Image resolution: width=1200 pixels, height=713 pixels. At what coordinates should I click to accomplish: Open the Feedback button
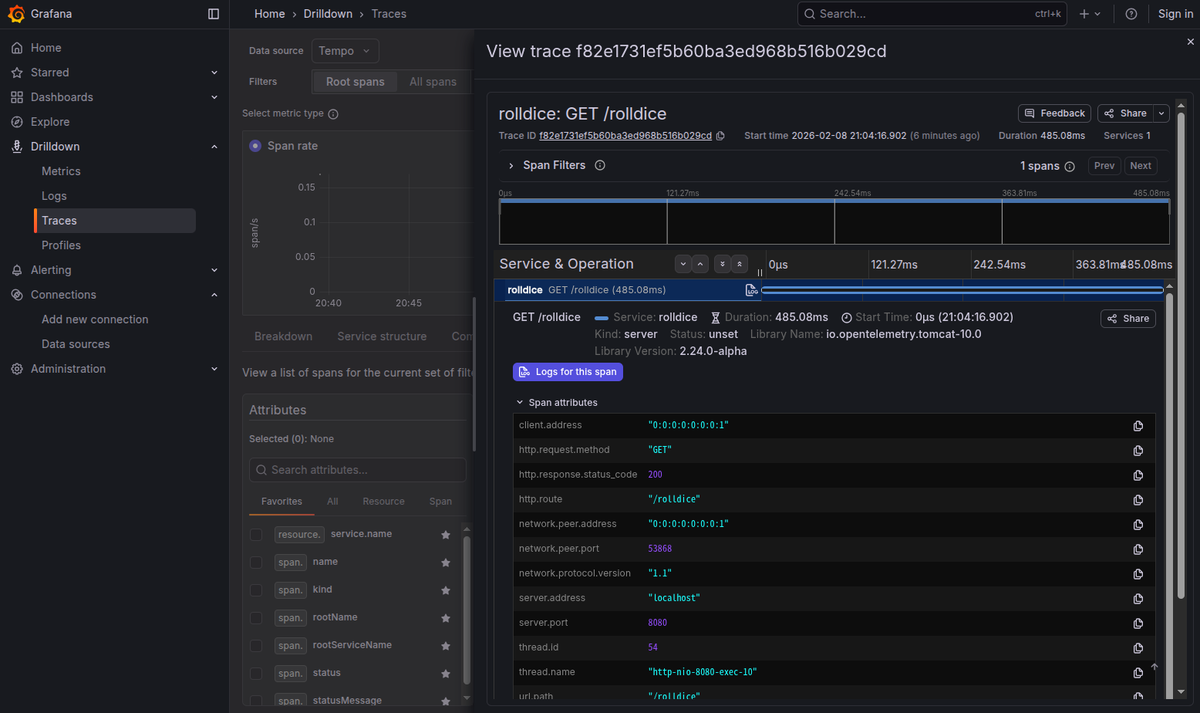coord(1055,113)
